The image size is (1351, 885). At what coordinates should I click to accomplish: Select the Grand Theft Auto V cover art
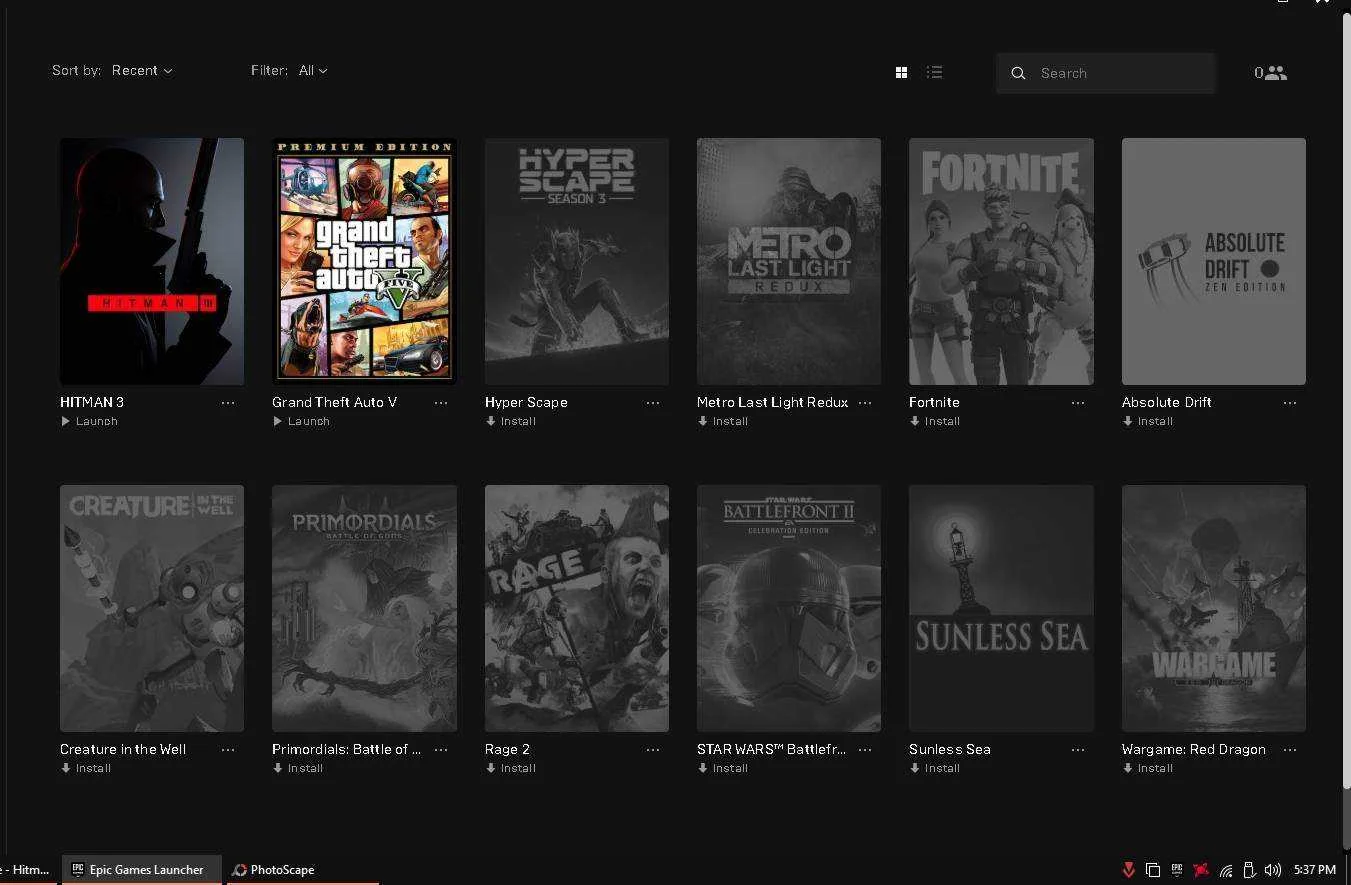click(364, 261)
